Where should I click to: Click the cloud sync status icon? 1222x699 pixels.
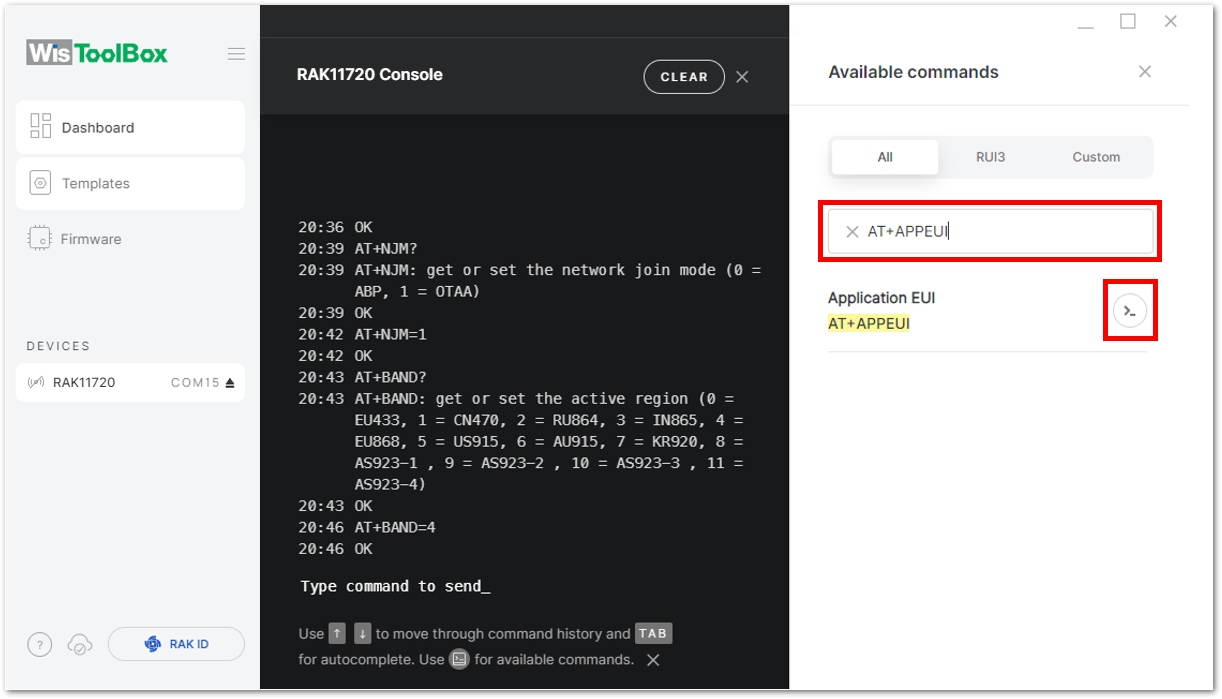coord(80,645)
